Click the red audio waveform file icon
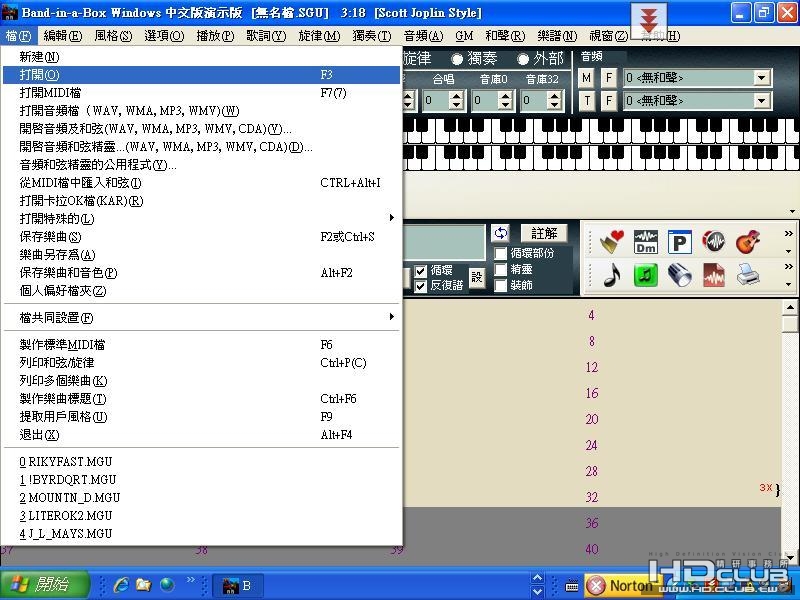 (x=713, y=275)
